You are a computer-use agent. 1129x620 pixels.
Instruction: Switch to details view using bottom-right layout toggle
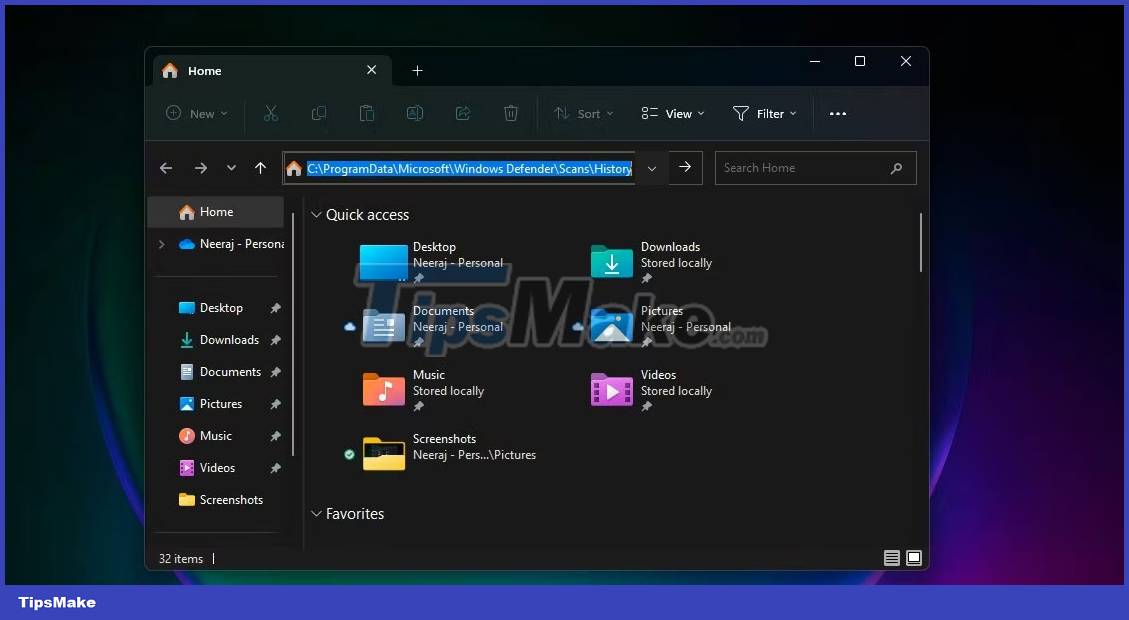(x=891, y=558)
